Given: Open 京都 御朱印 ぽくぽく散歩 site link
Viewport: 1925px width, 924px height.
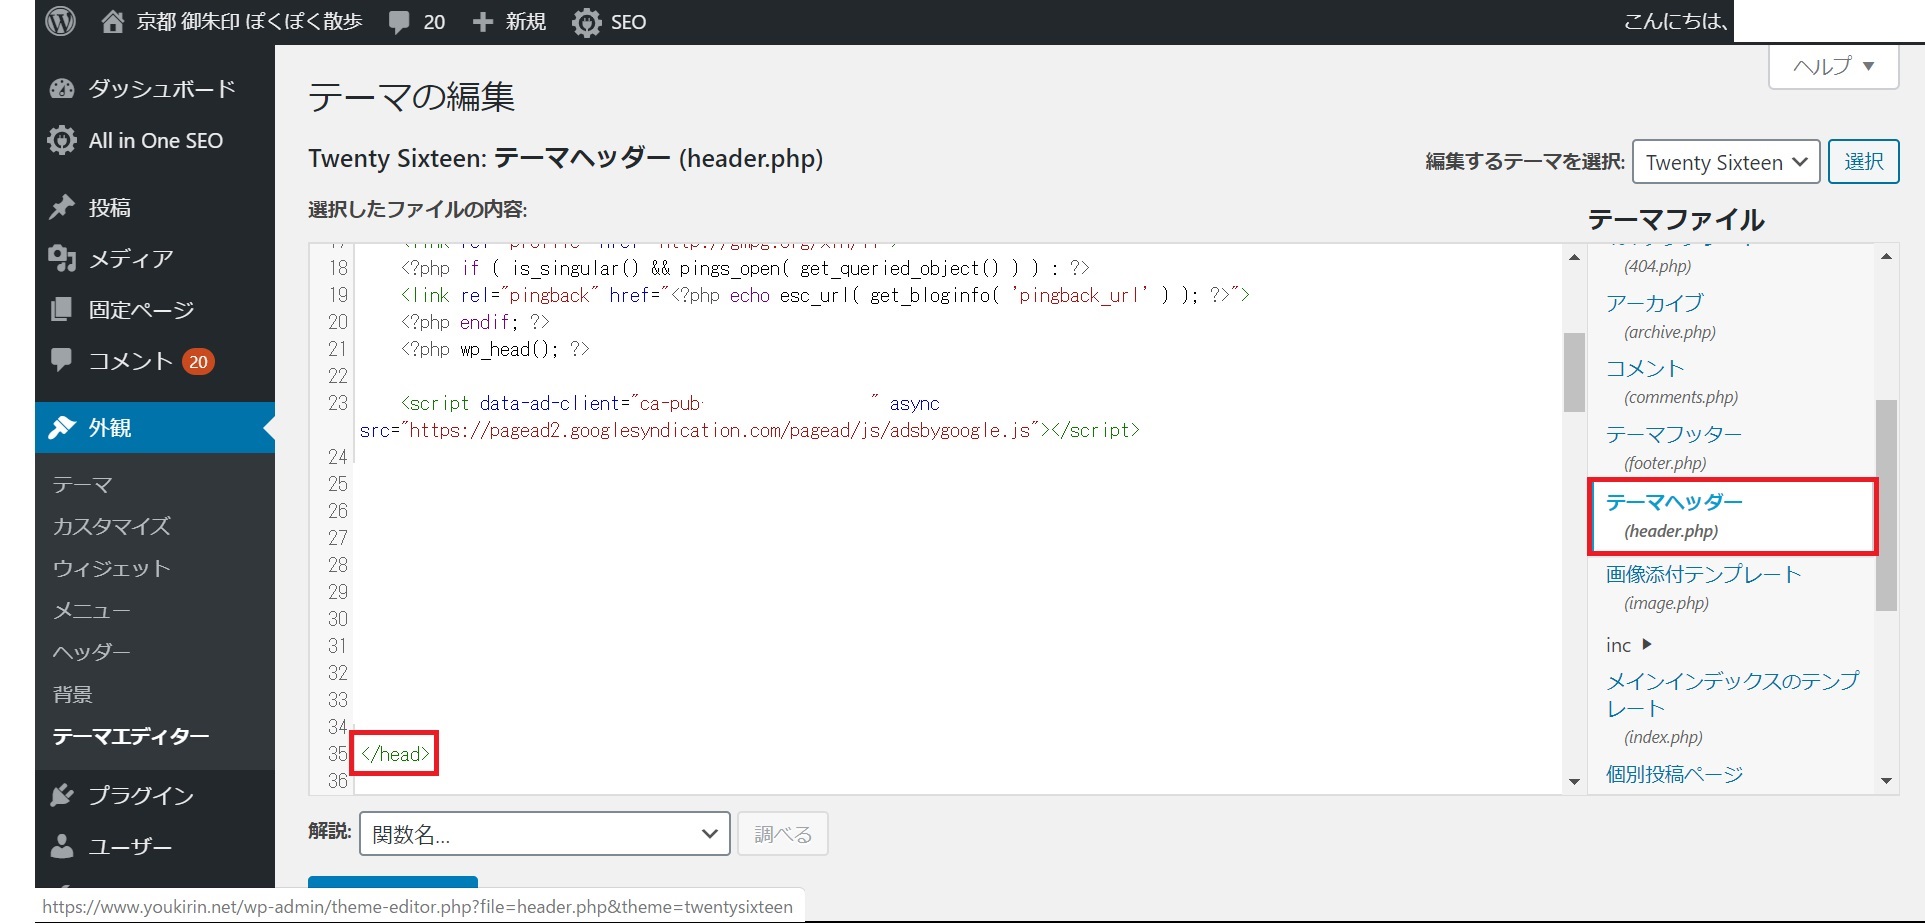Looking at the screenshot, I should [249, 22].
